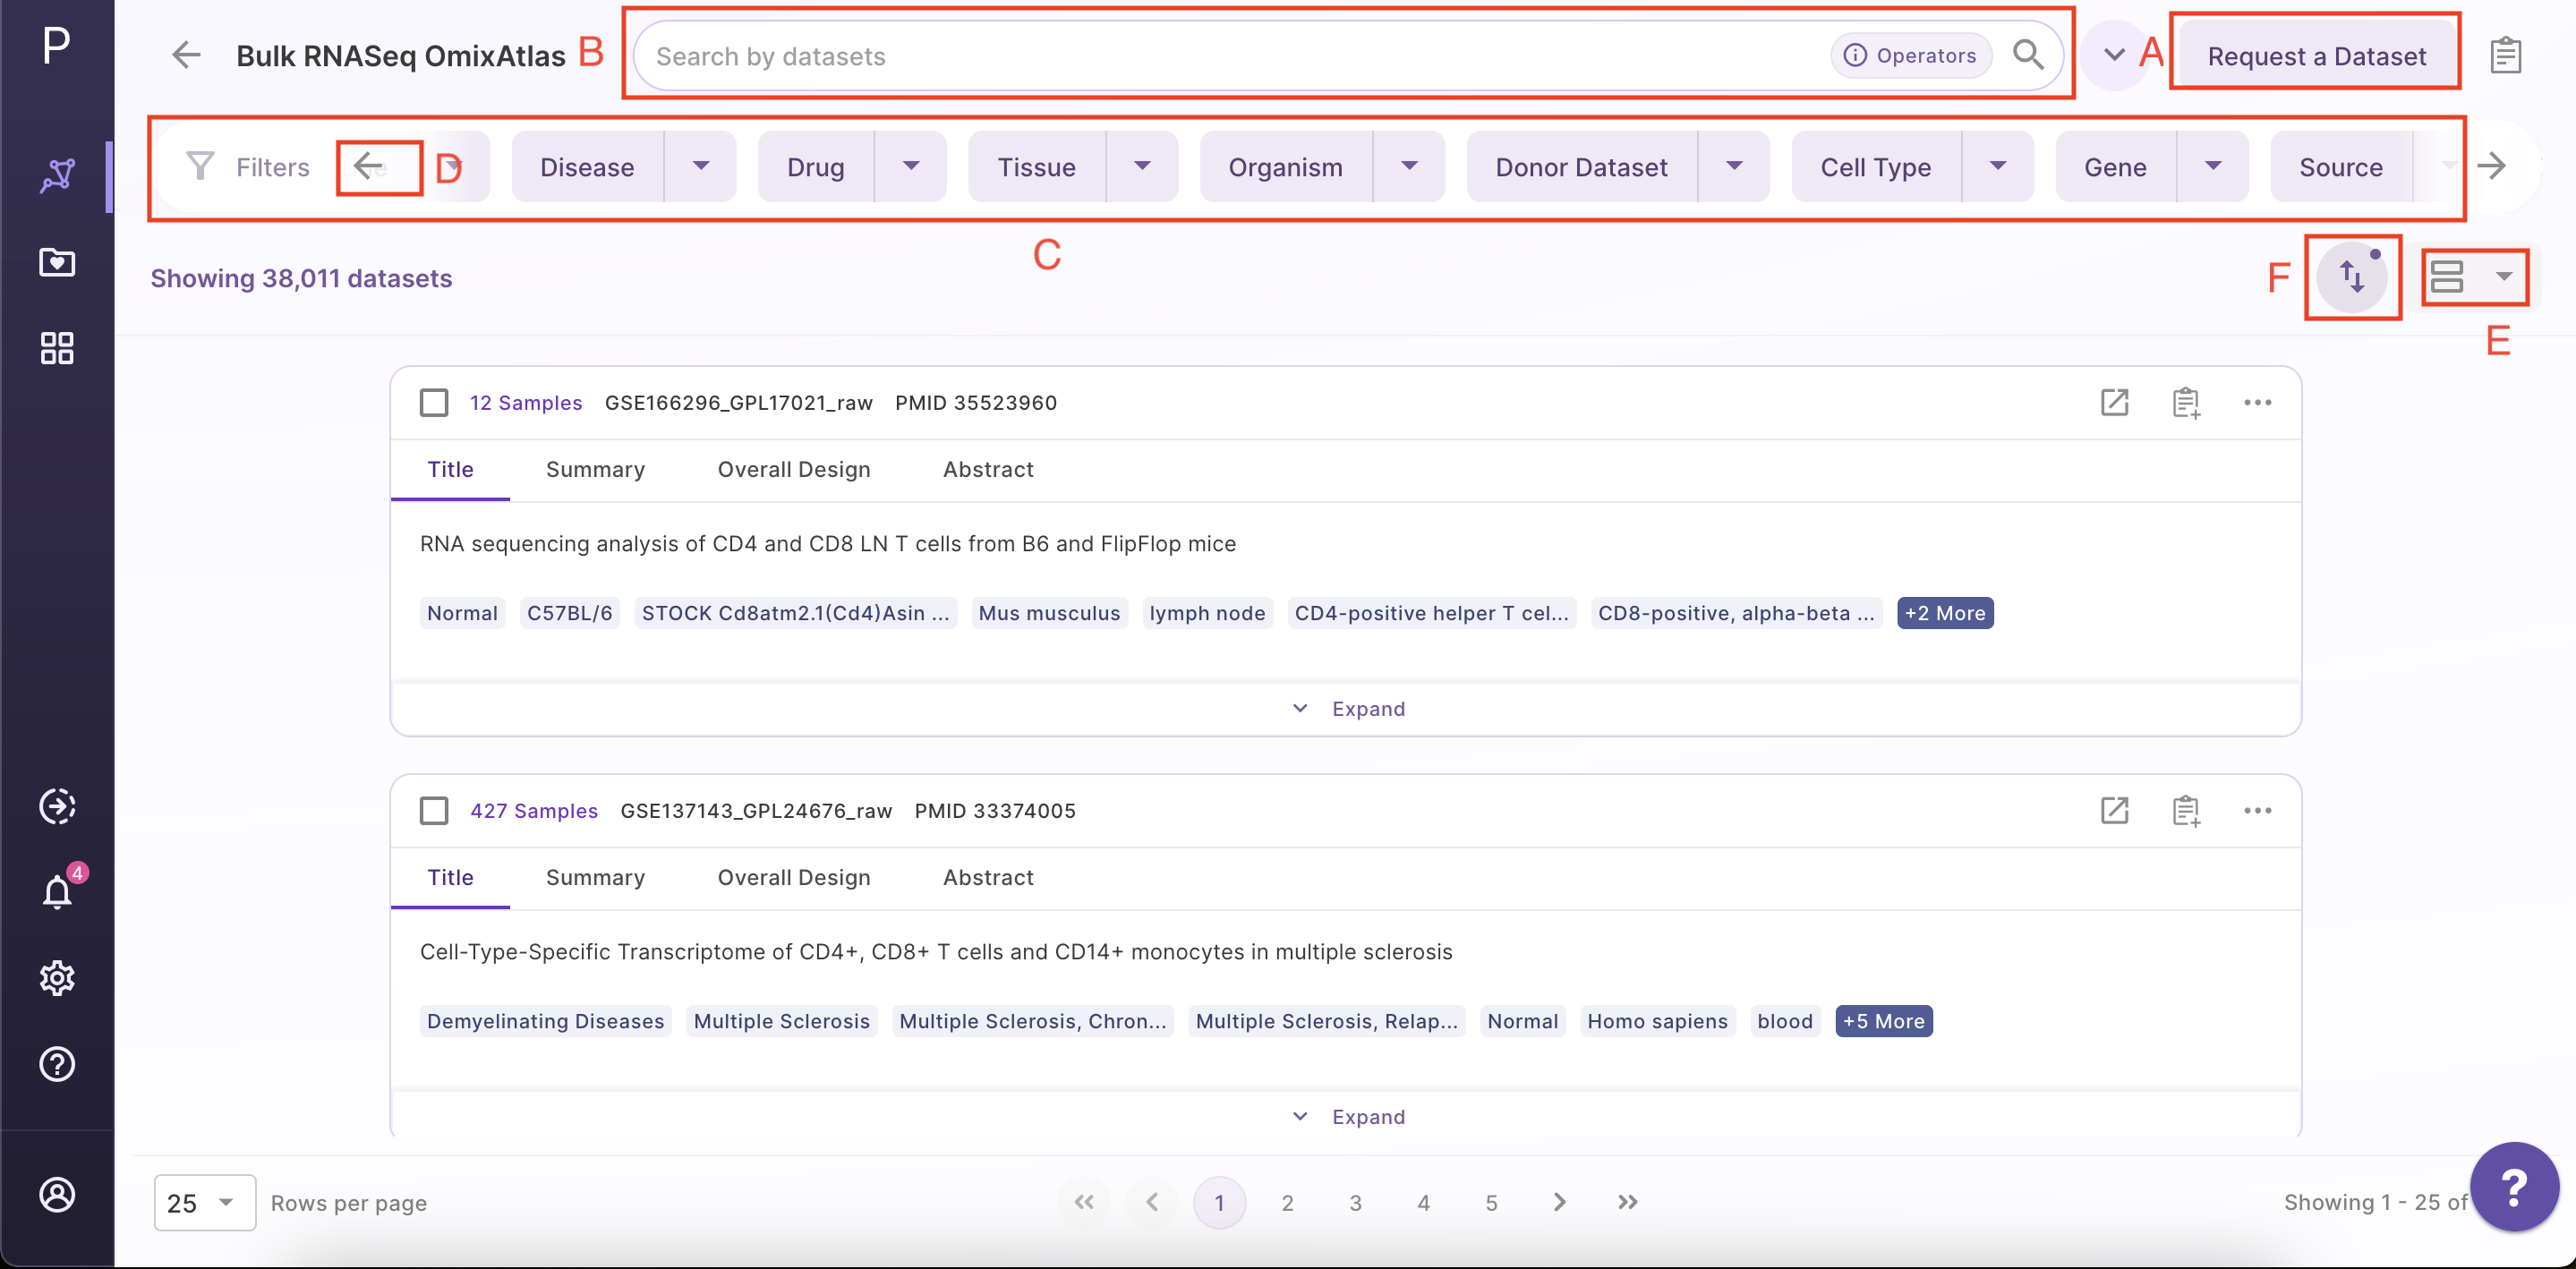Select checkbox for GSE137143_GPL24676_raw dataset
This screenshot has height=1269, width=2576.
point(433,810)
